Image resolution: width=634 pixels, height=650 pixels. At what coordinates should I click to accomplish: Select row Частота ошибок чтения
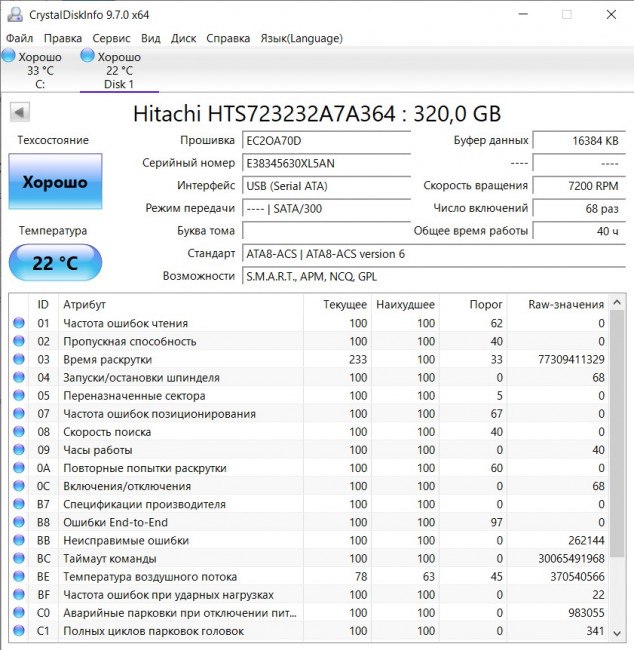(x=309, y=323)
